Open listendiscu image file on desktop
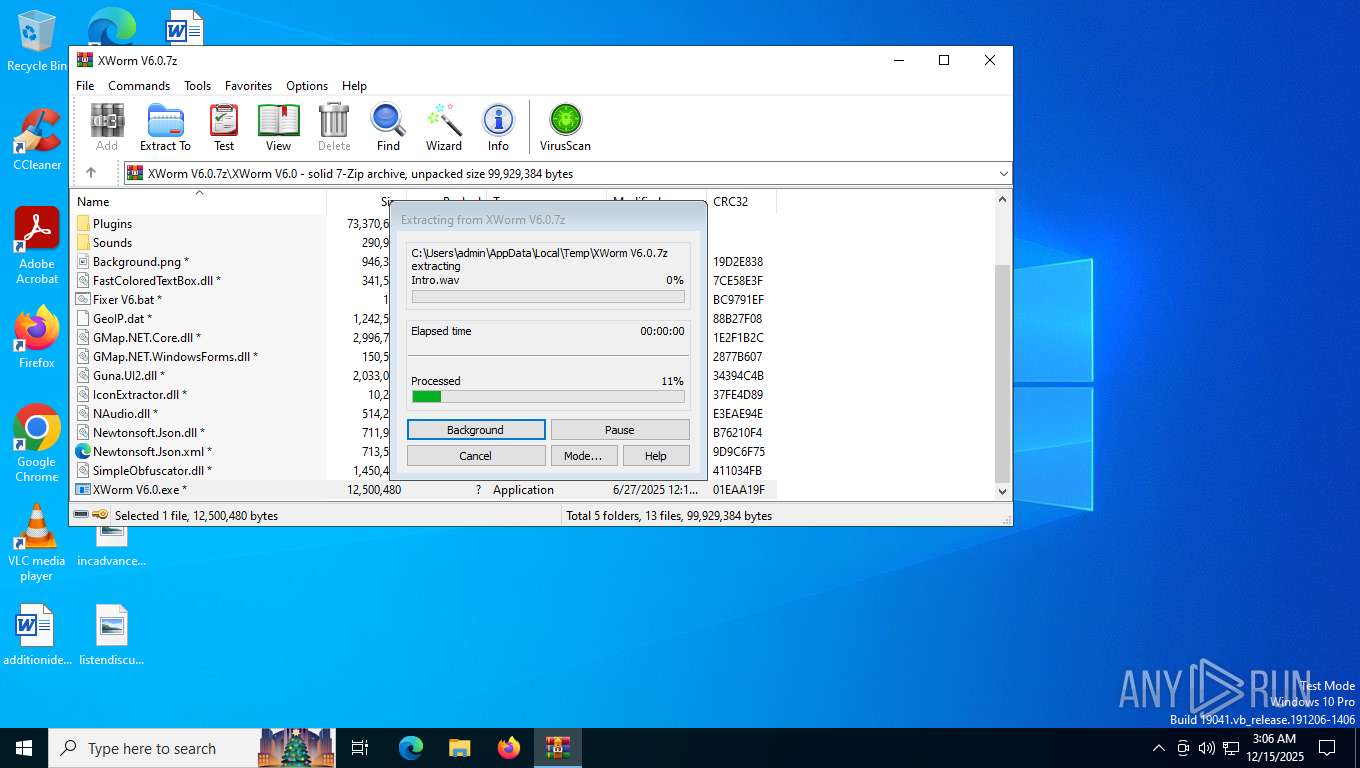 pos(112,635)
